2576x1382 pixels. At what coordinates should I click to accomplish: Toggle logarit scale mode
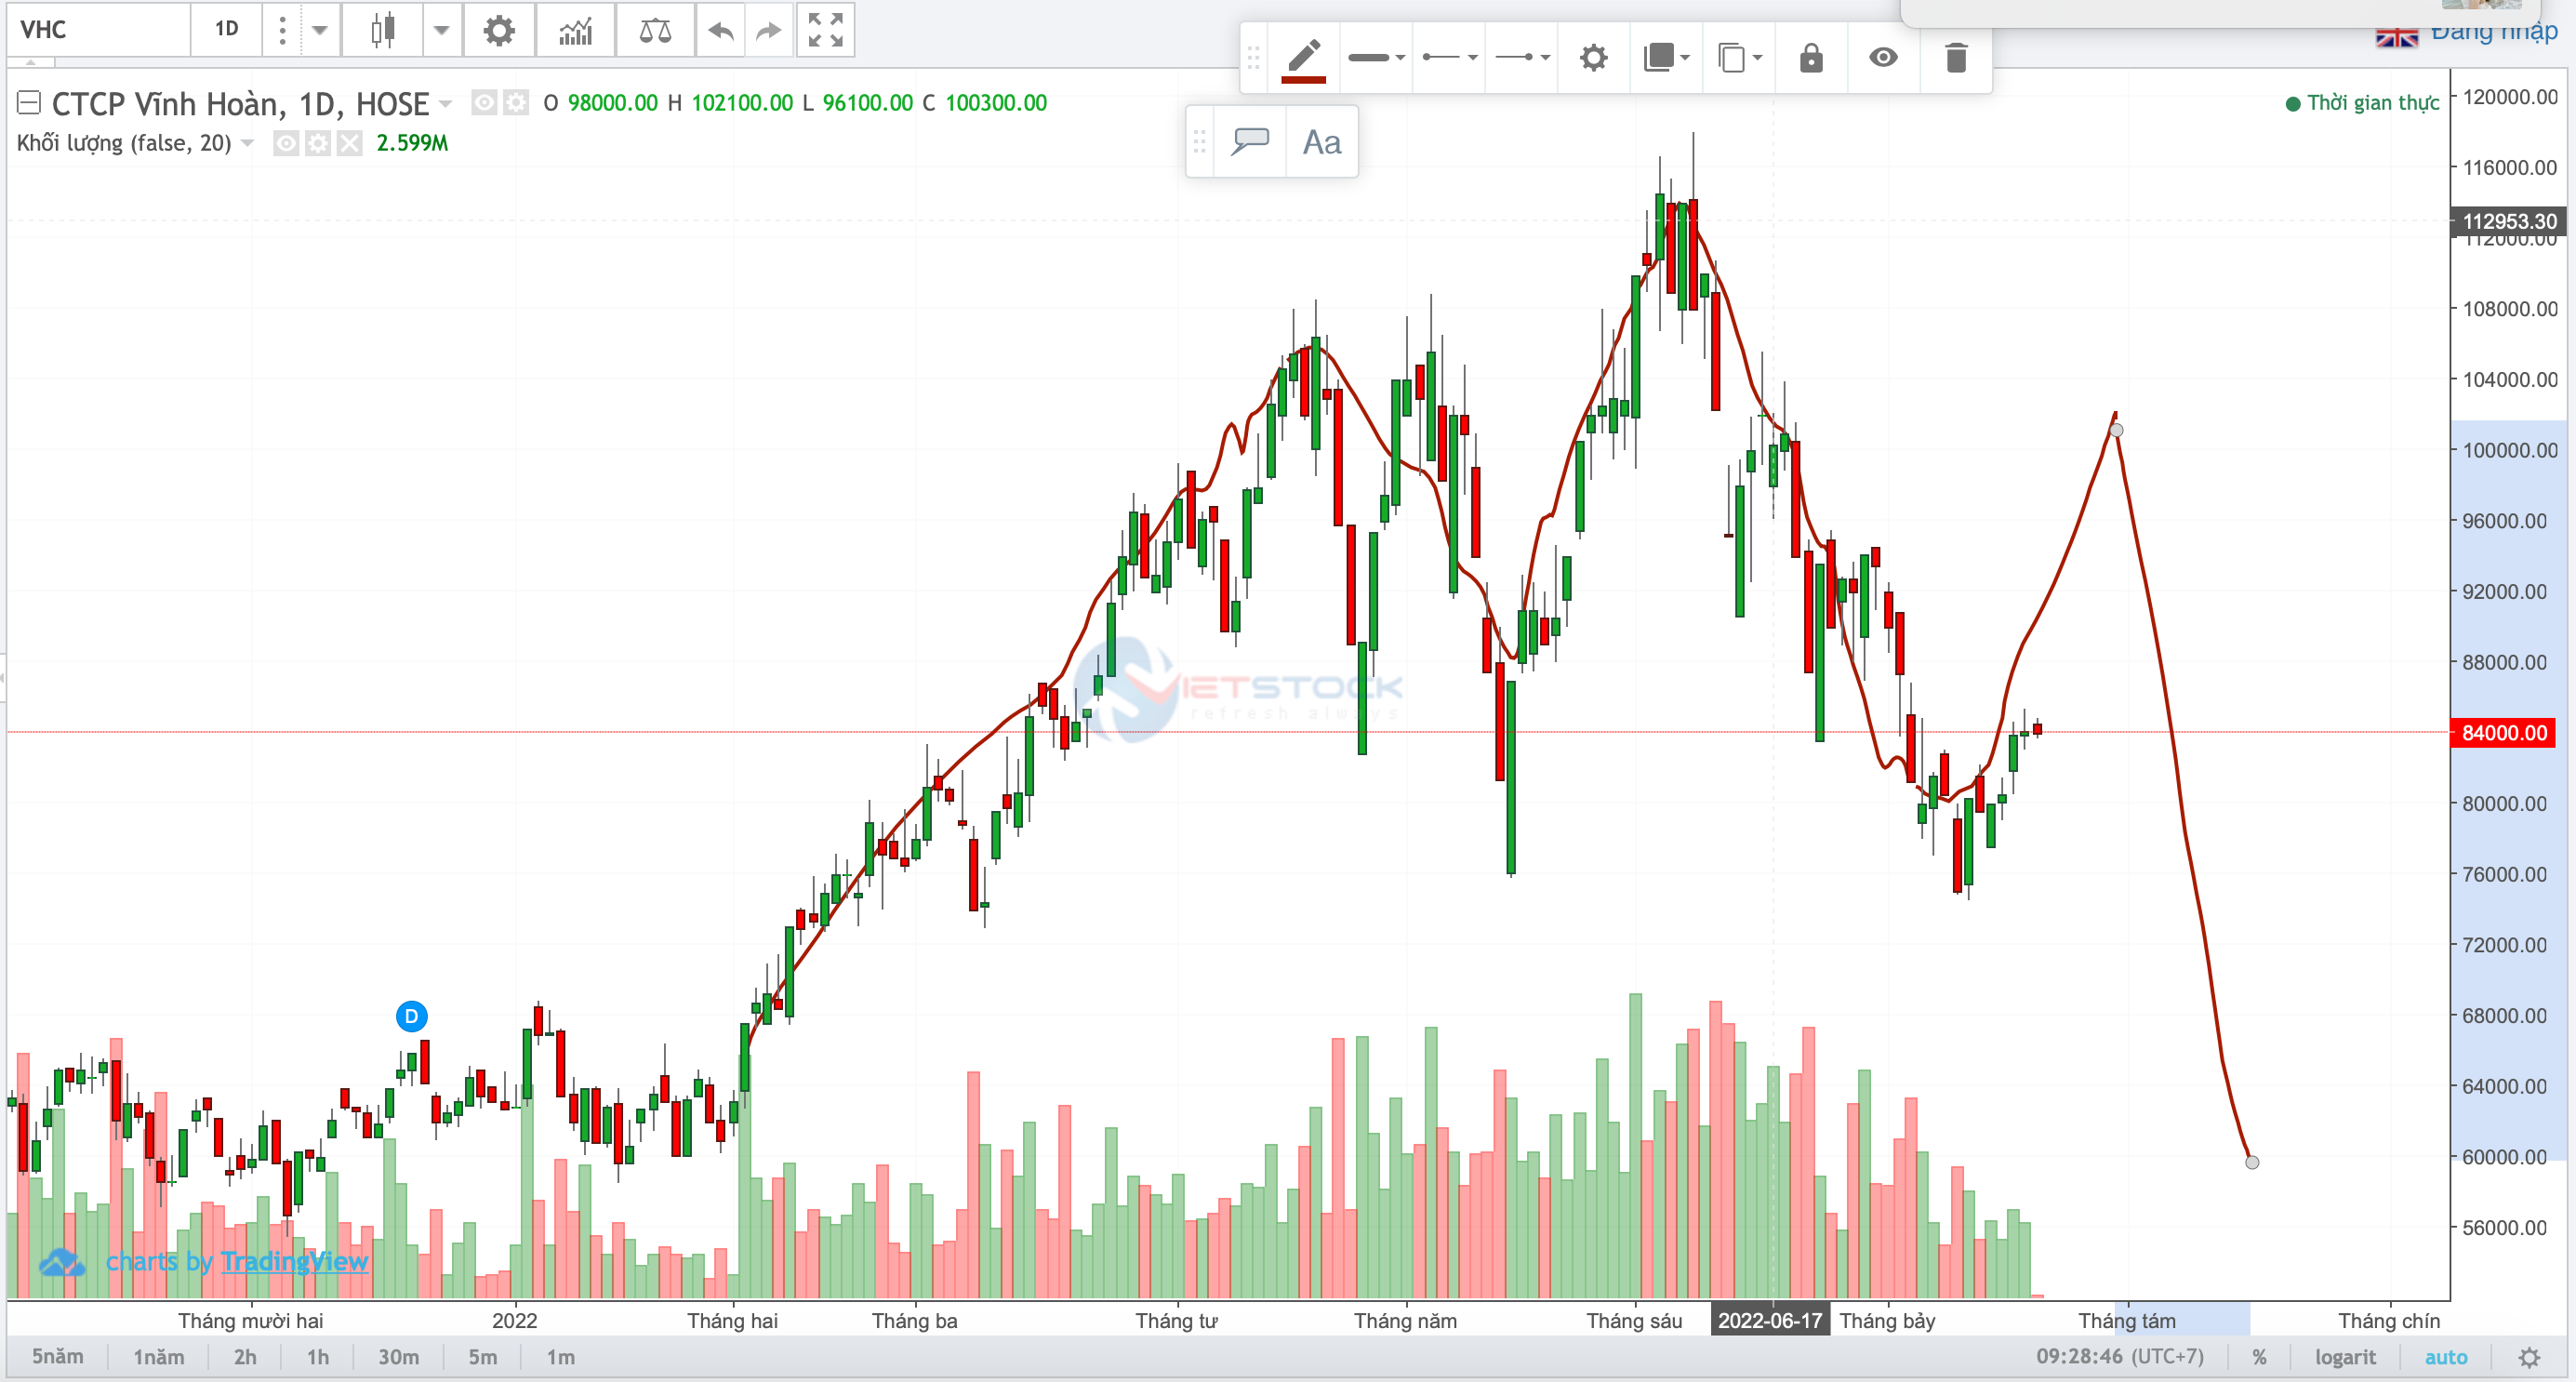point(2345,1357)
